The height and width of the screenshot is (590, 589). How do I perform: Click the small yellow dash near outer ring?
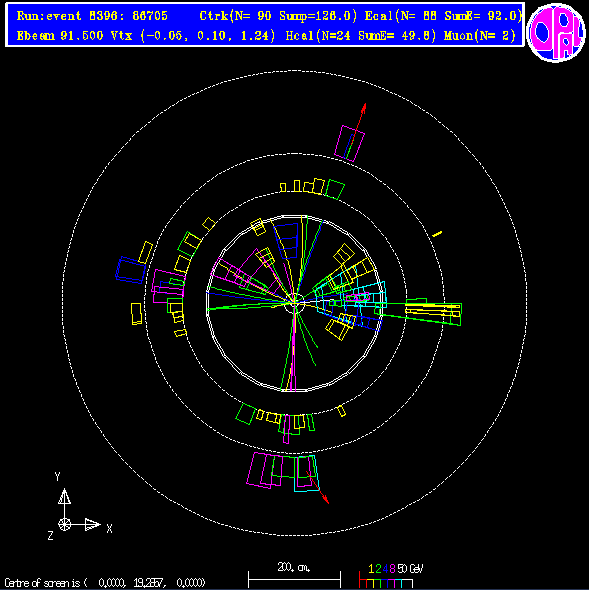pyautogui.click(x=437, y=234)
